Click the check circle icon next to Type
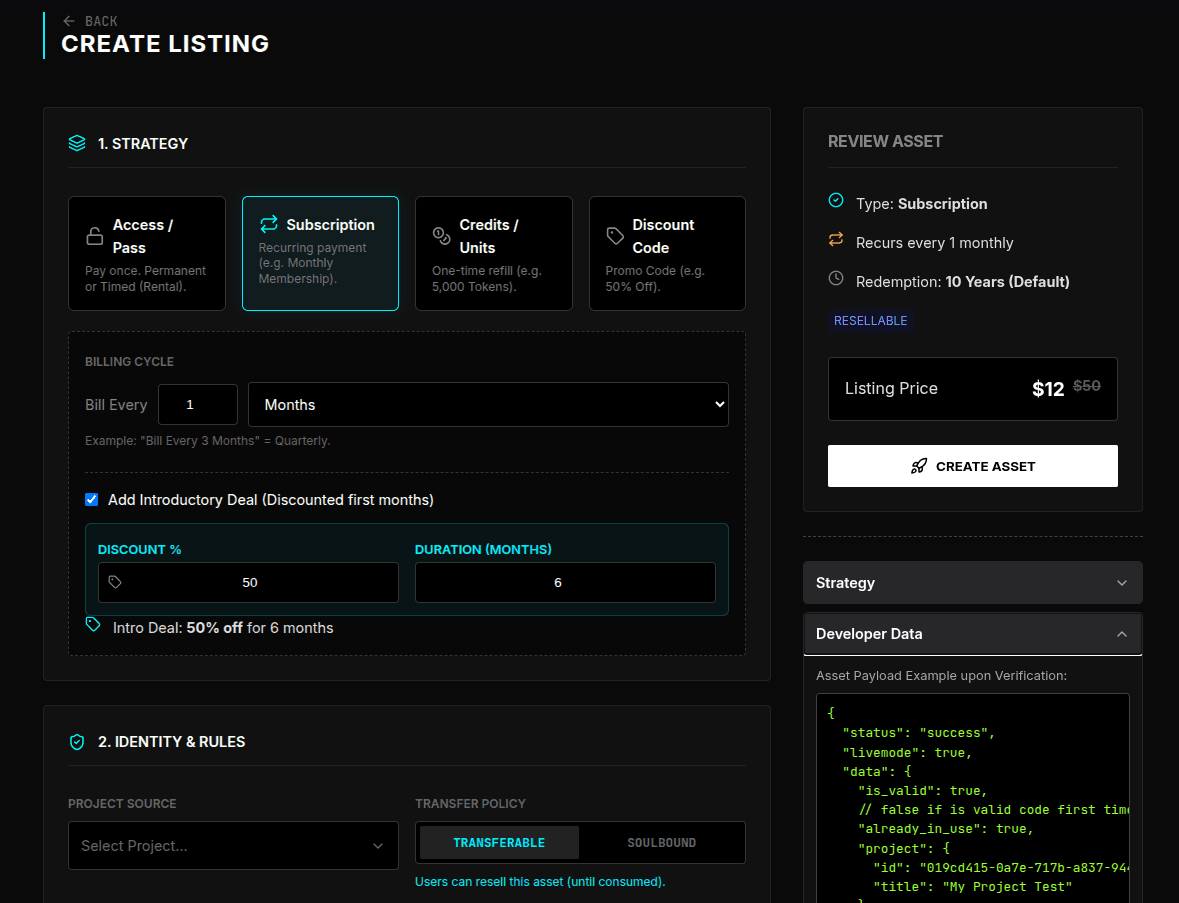 point(835,200)
